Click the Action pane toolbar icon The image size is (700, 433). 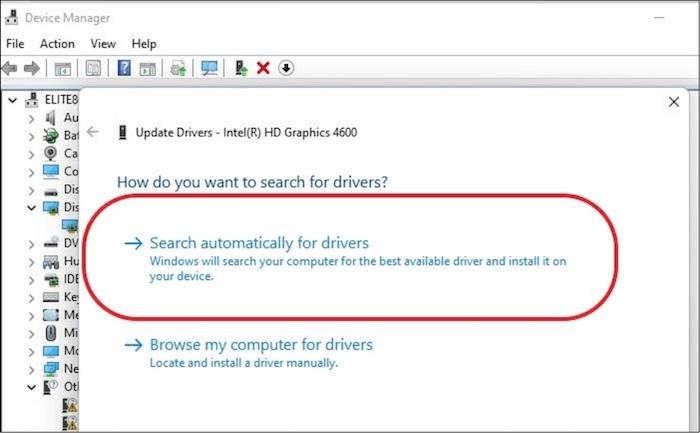click(147, 68)
